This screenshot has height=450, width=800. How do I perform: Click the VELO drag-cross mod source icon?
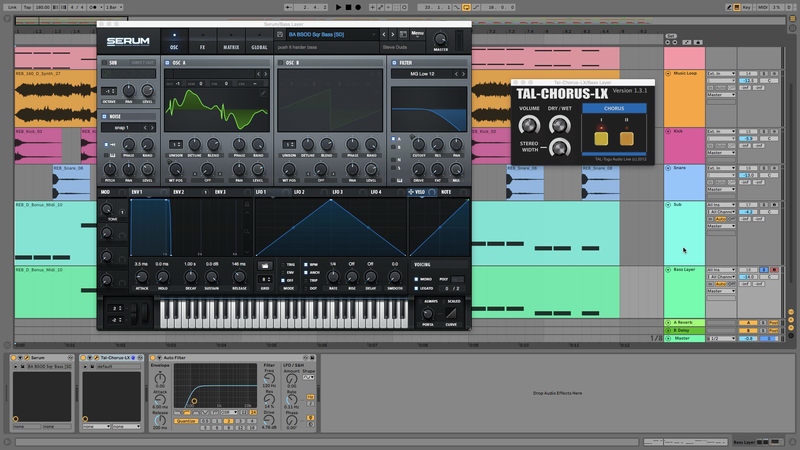coord(411,192)
